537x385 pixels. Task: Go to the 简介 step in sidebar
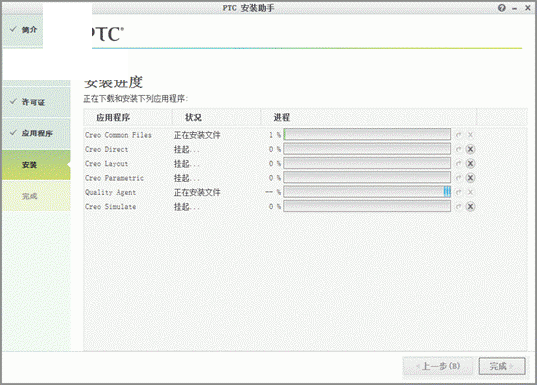click(x=23, y=30)
